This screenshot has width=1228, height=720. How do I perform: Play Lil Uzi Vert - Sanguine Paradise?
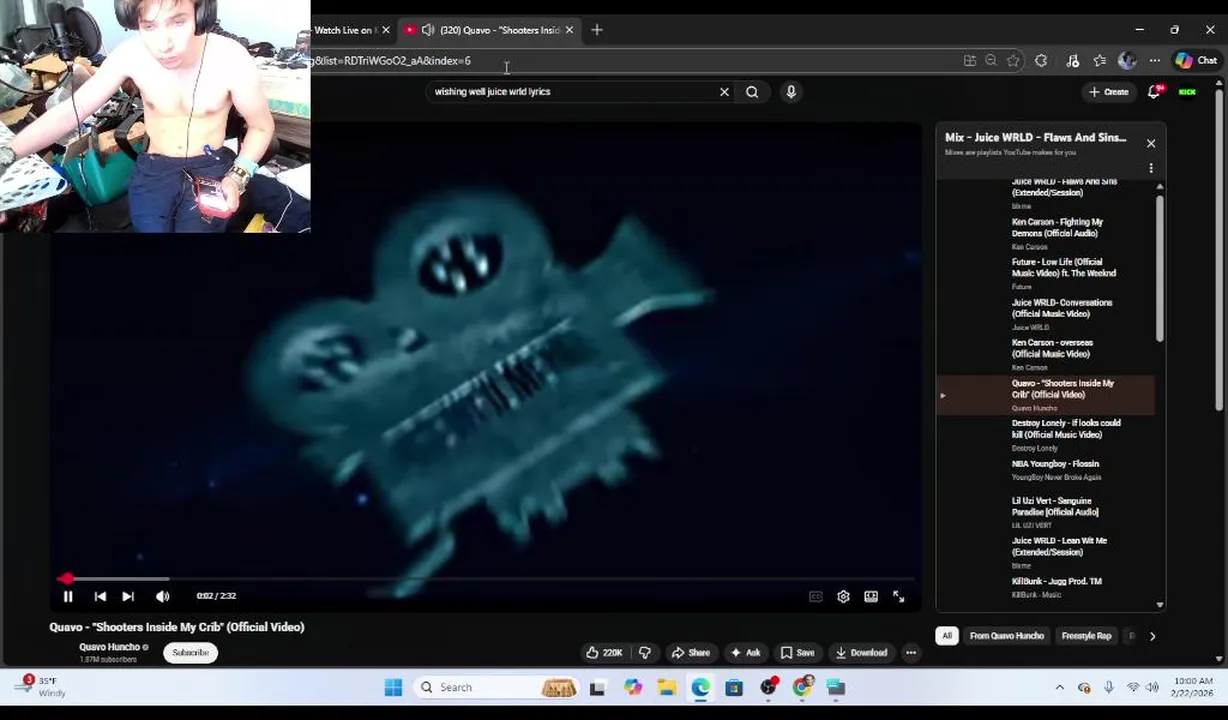(x=1047, y=511)
